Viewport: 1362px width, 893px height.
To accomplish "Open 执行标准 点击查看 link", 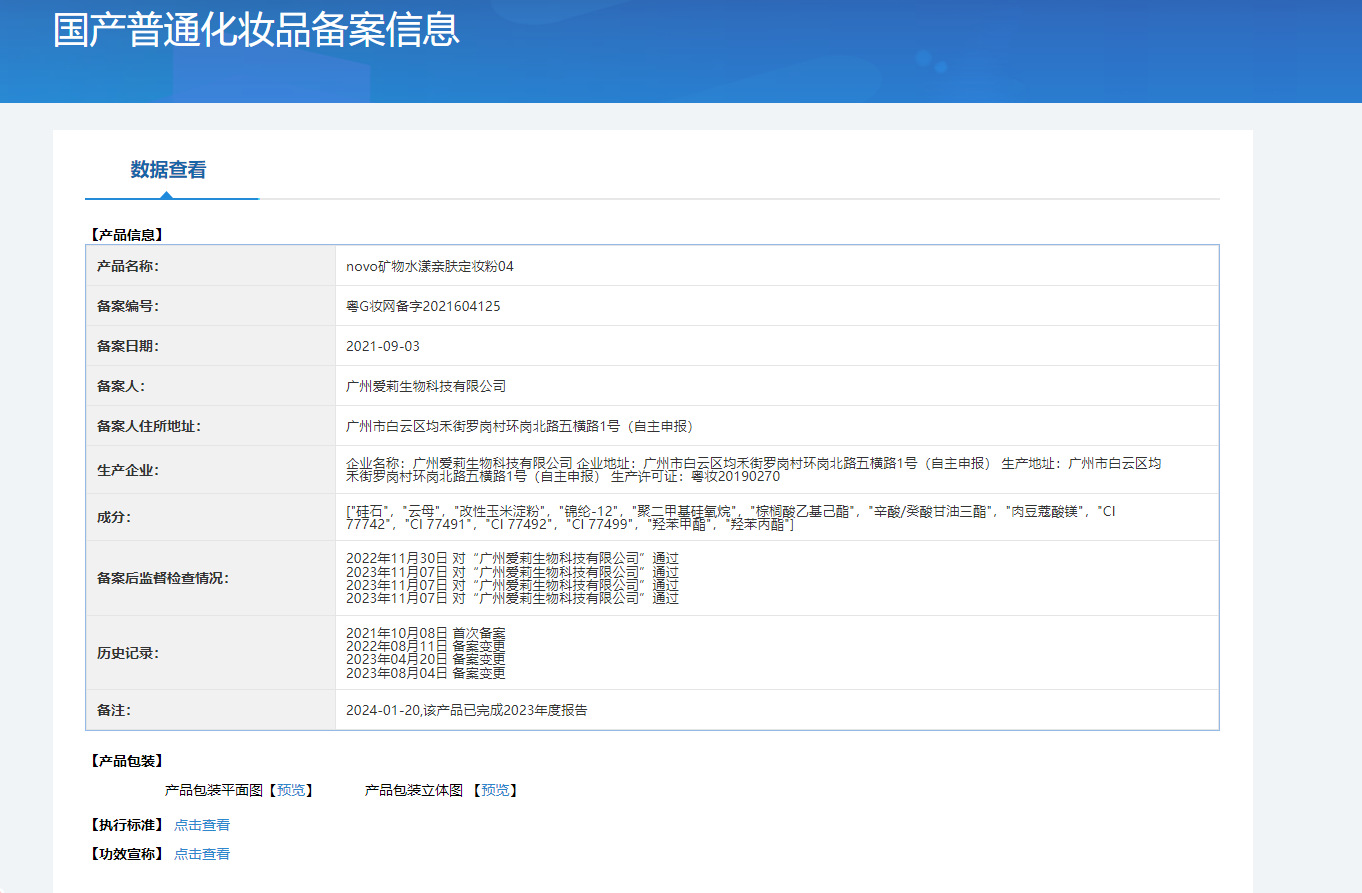I will click(202, 825).
